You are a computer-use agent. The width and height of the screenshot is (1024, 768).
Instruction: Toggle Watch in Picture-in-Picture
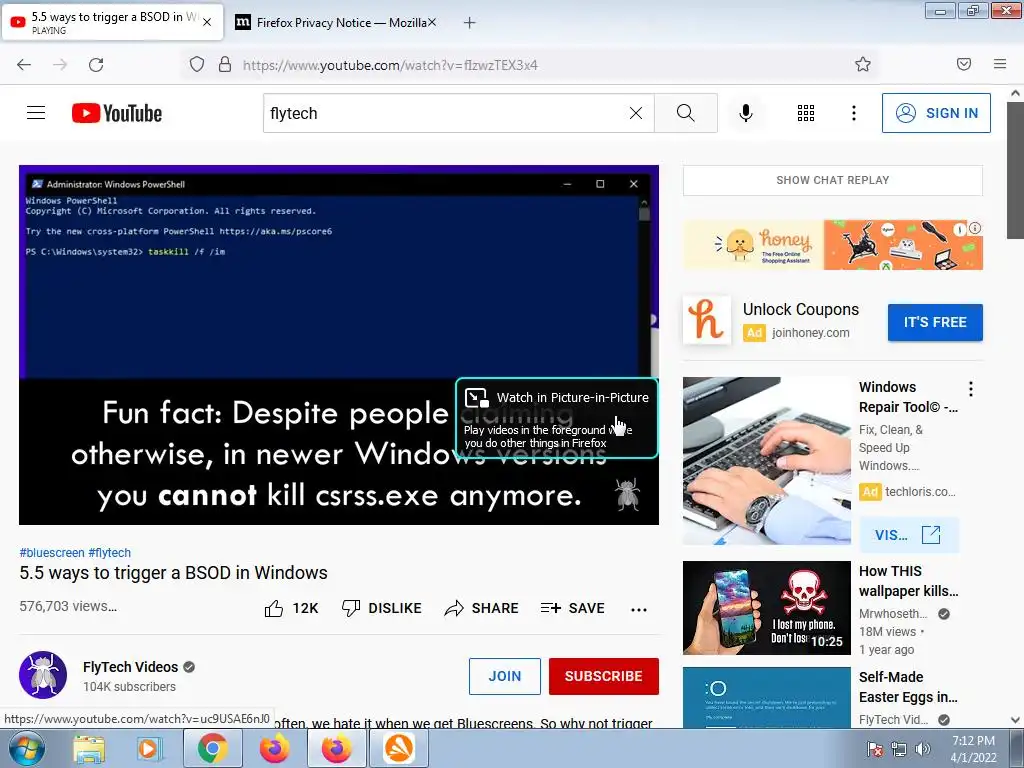click(557, 418)
